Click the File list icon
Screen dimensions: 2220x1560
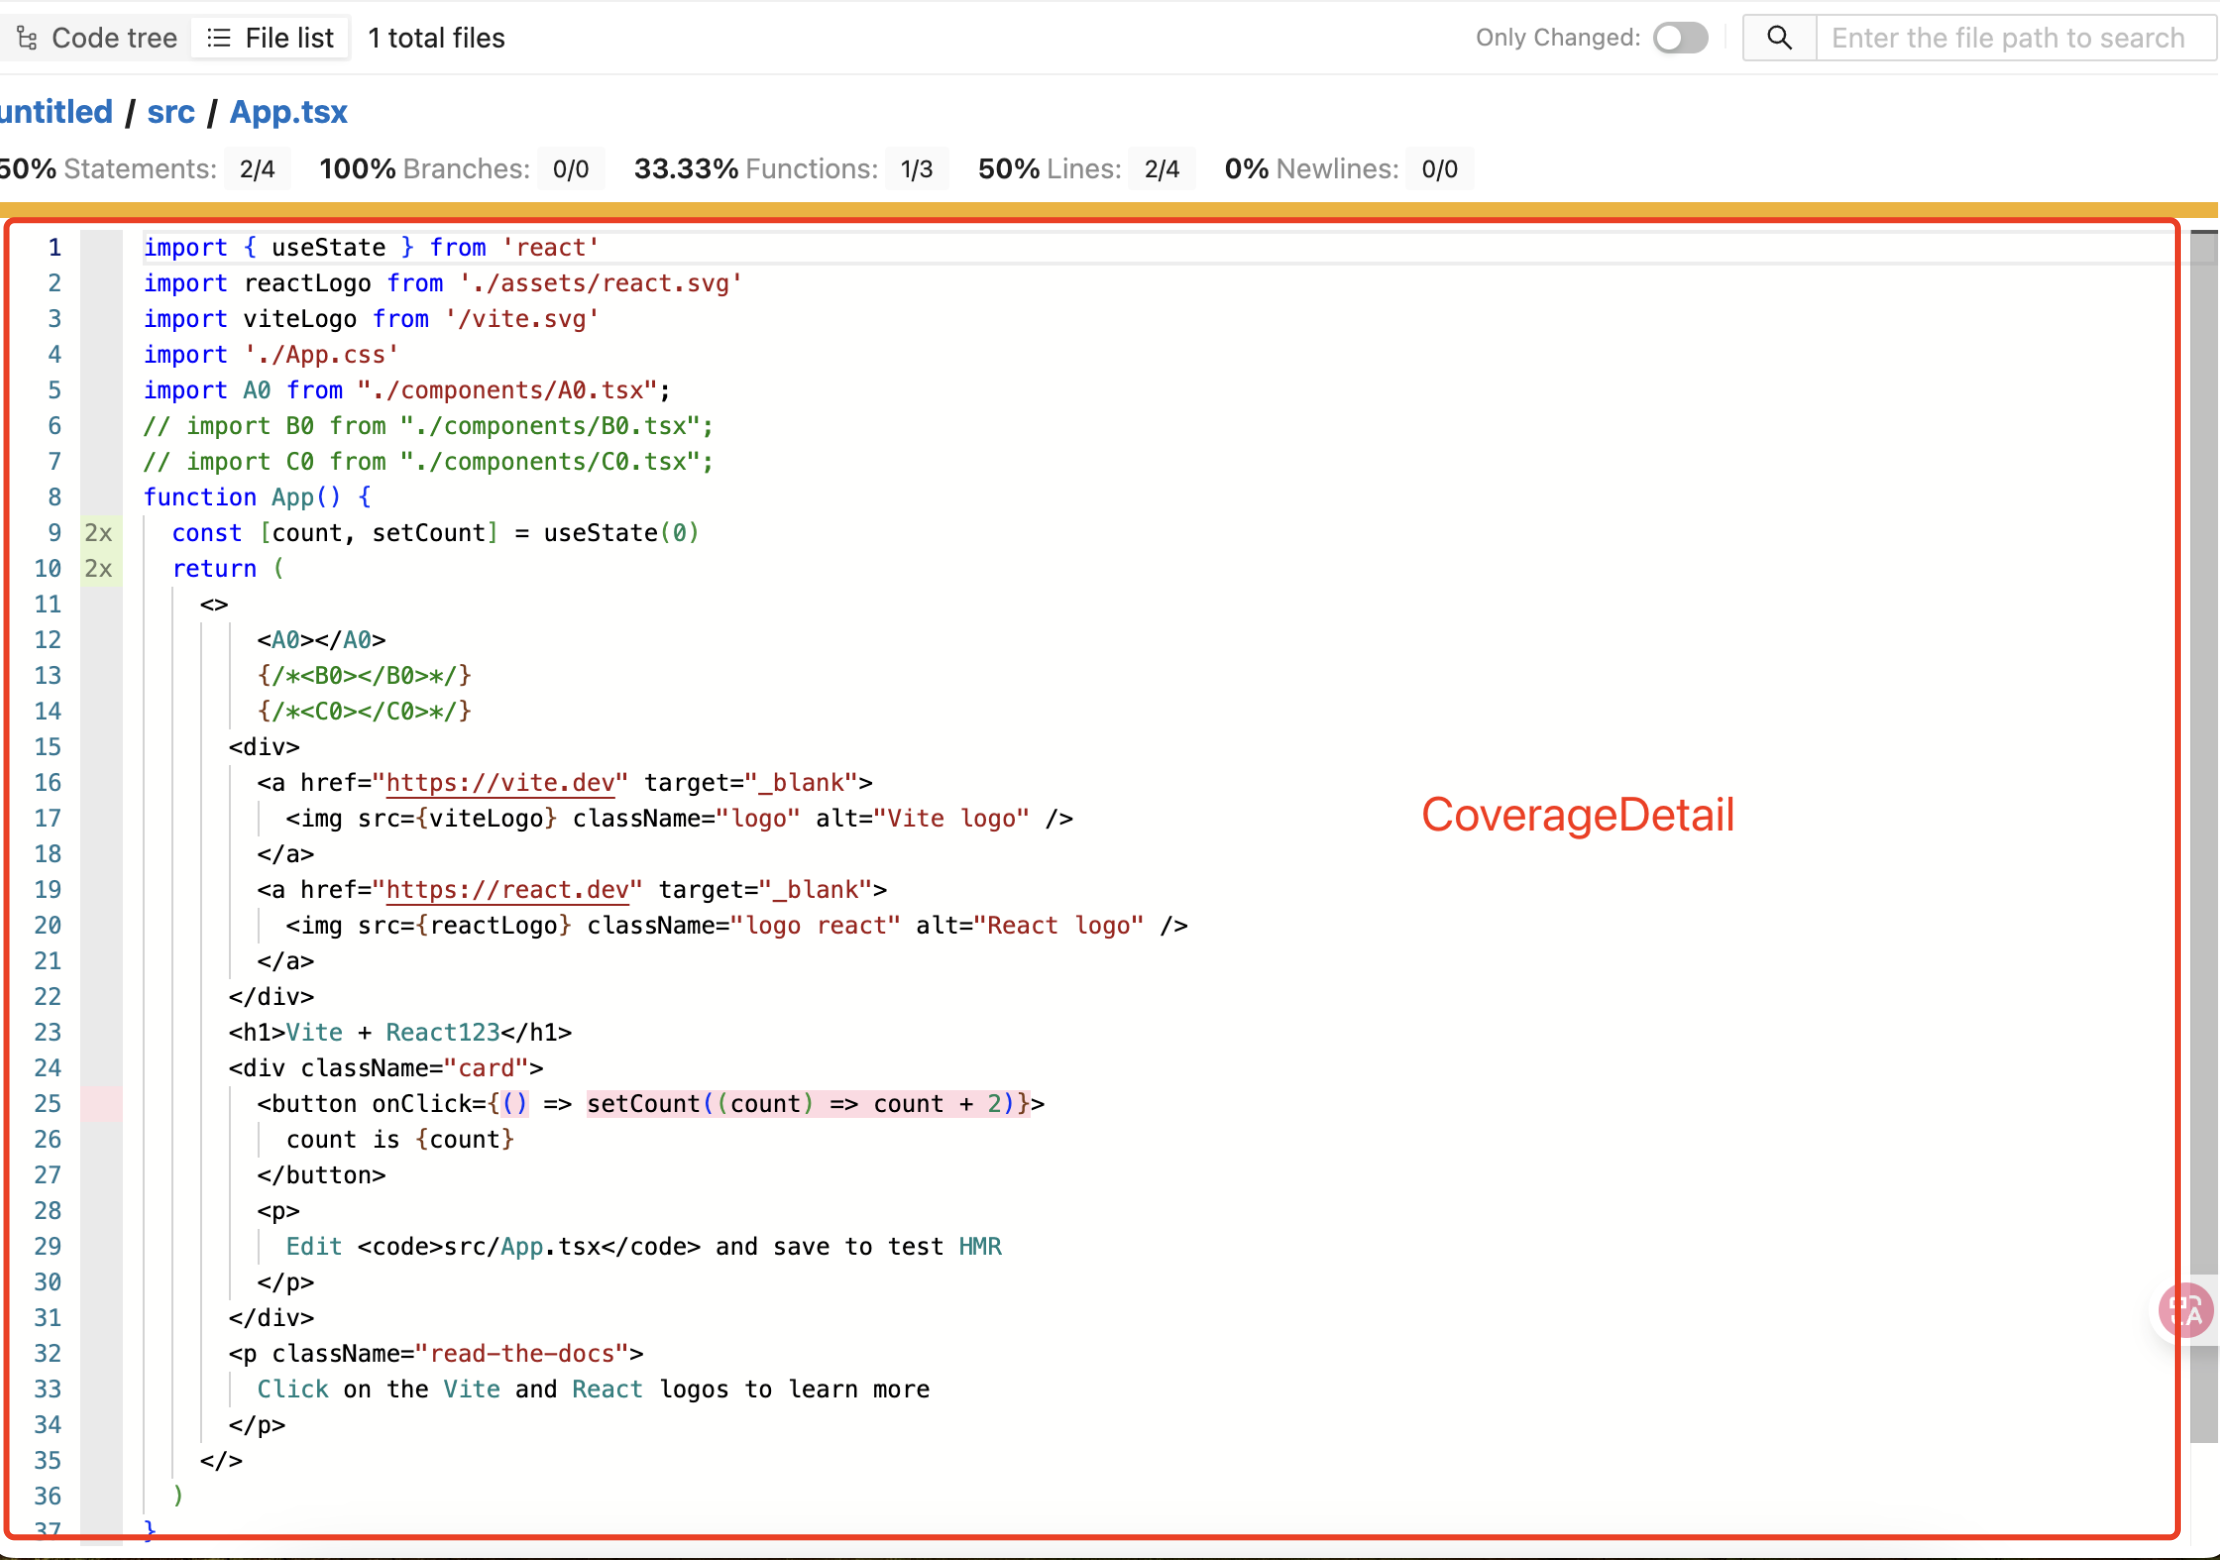(219, 38)
